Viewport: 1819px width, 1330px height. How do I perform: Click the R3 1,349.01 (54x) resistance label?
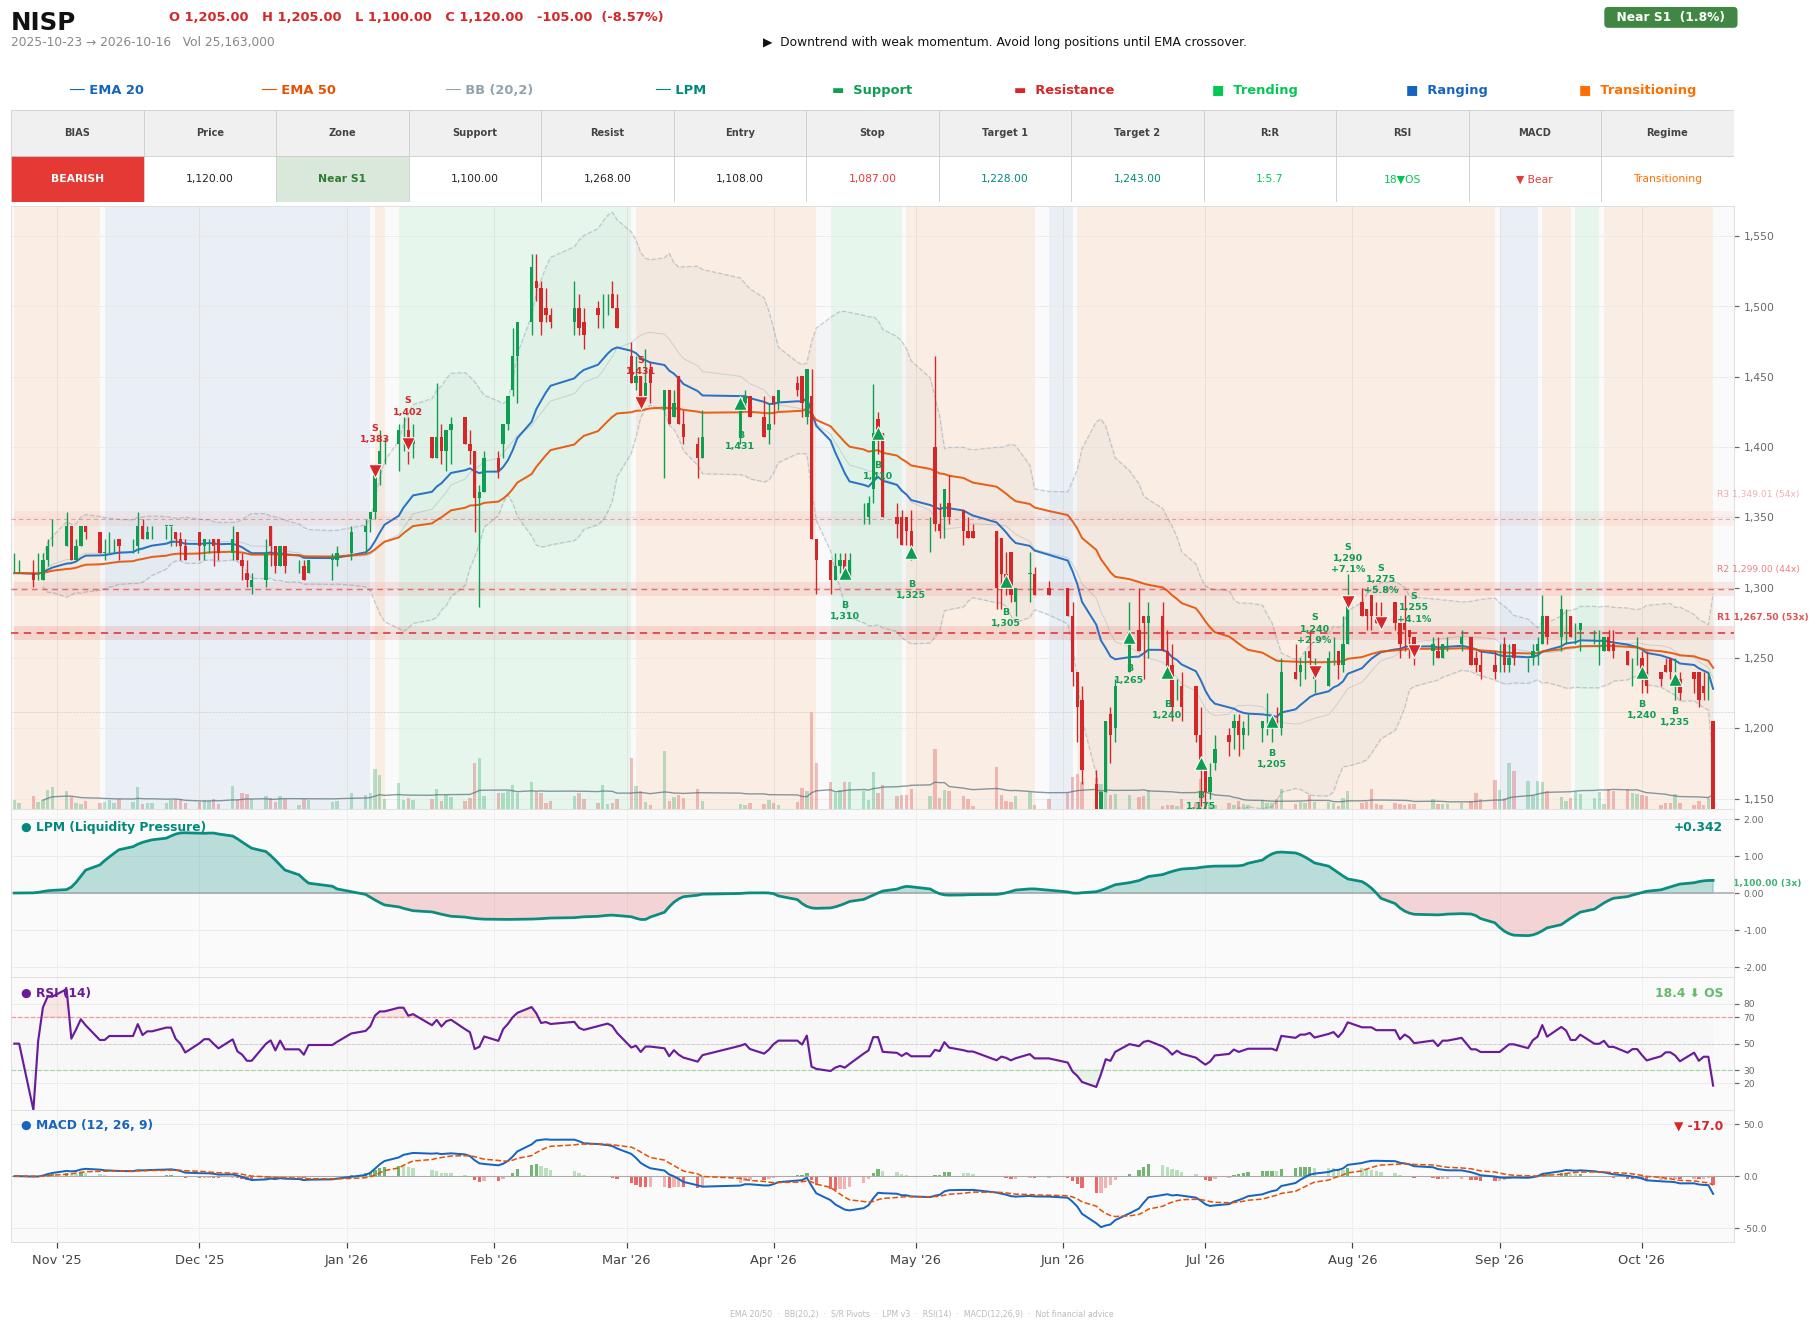[x=1758, y=494]
